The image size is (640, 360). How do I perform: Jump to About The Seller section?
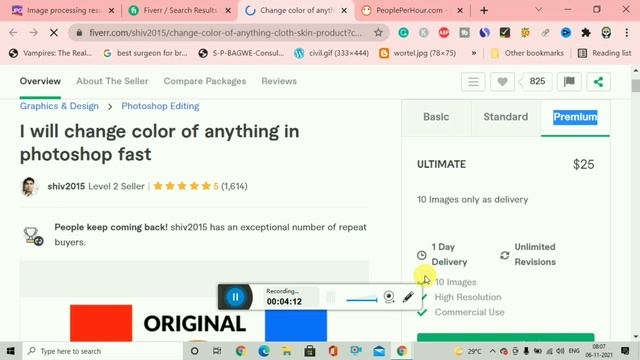(x=112, y=81)
